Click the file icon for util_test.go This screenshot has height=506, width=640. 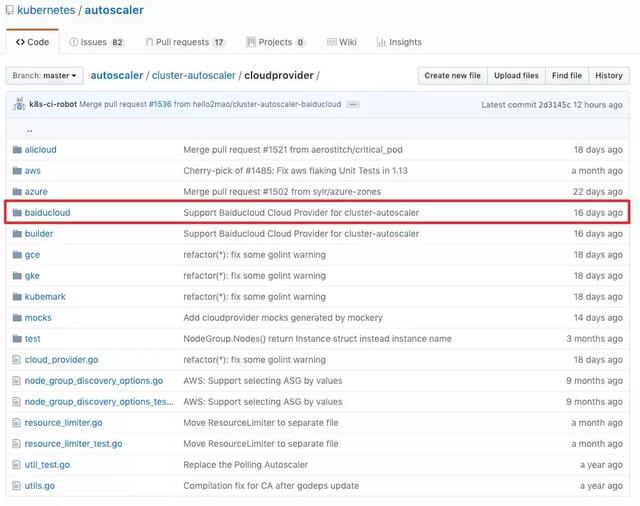16,465
